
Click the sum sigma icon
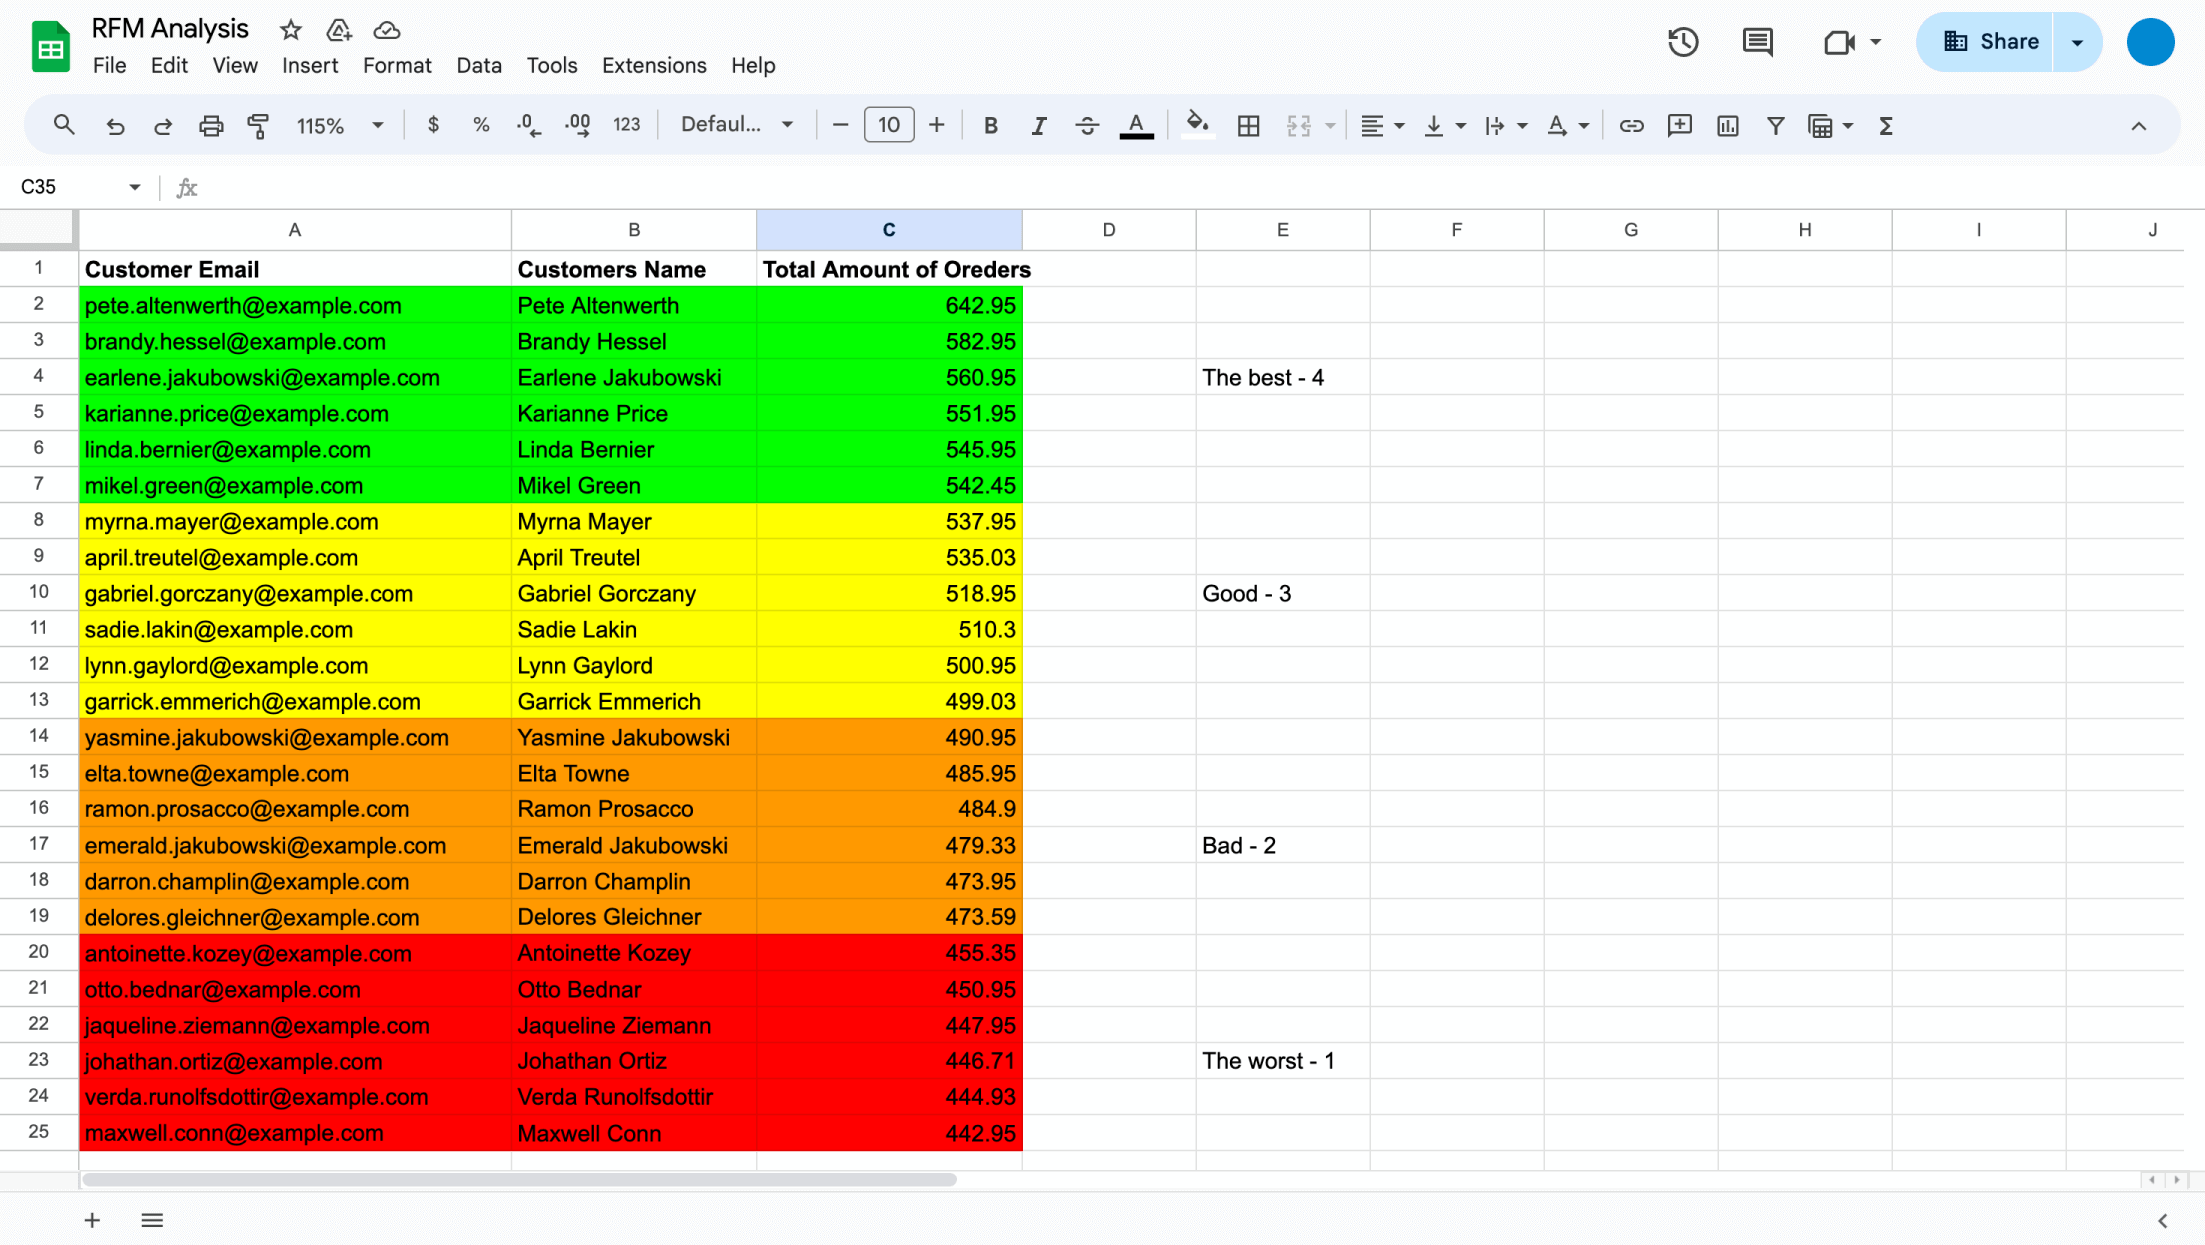click(1890, 126)
